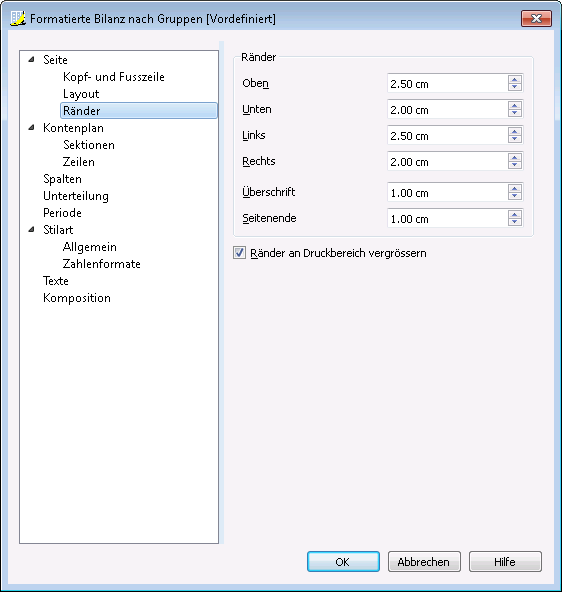The image size is (562, 592).
Task: Cancel with the Abbrechen button
Action: click(424, 561)
